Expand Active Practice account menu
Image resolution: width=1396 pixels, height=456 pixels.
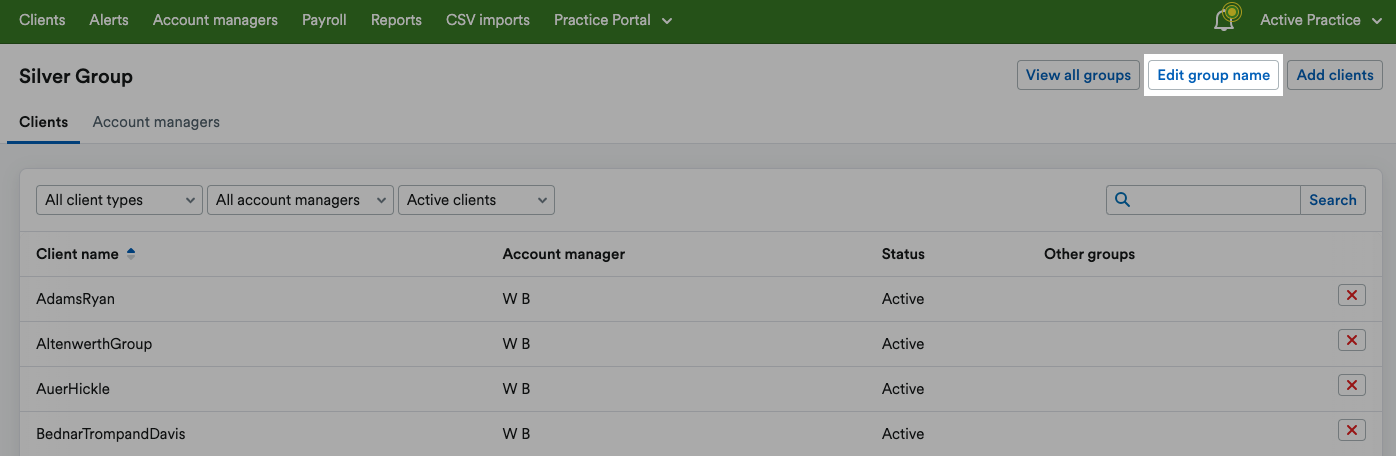tap(1321, 20)
